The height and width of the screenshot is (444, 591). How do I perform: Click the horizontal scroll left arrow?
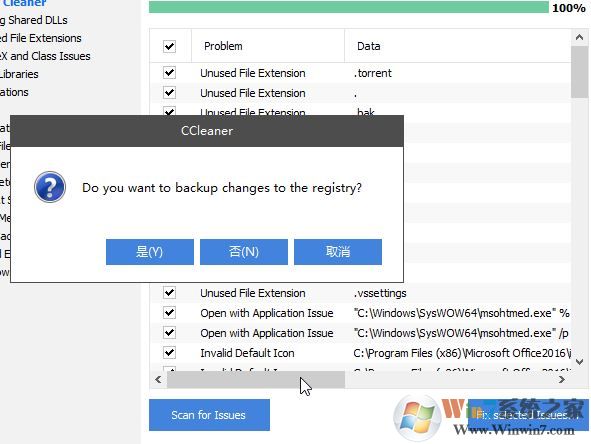pyautogui.click(x=158, y=380)
